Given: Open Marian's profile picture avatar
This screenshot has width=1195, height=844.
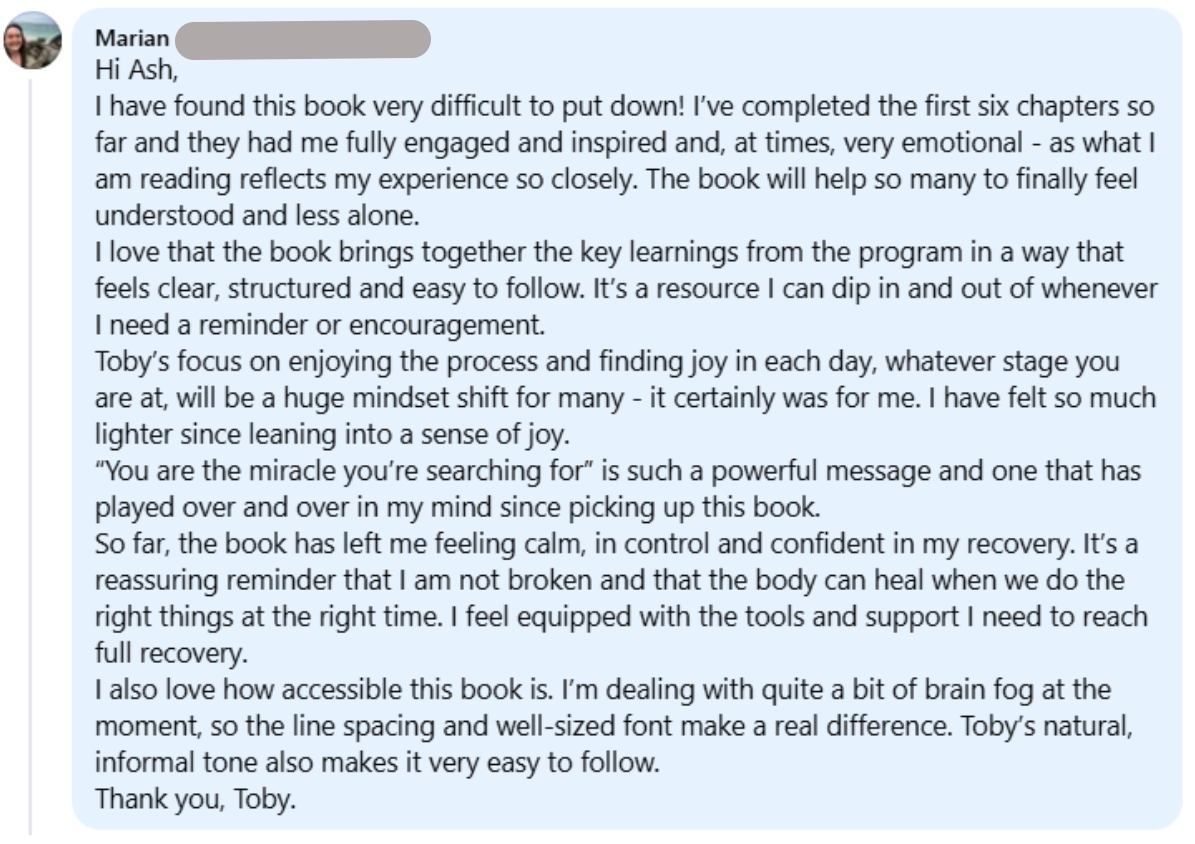Looking at the screenshot, I should point(32,40).
